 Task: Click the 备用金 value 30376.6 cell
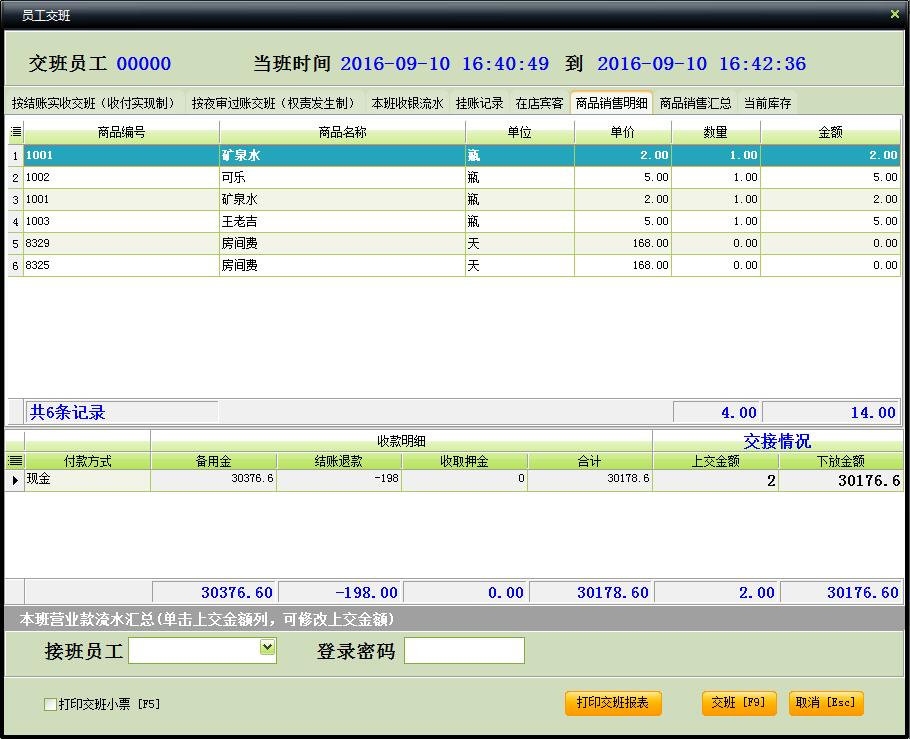pyautogui.click(x=214, y=480)
